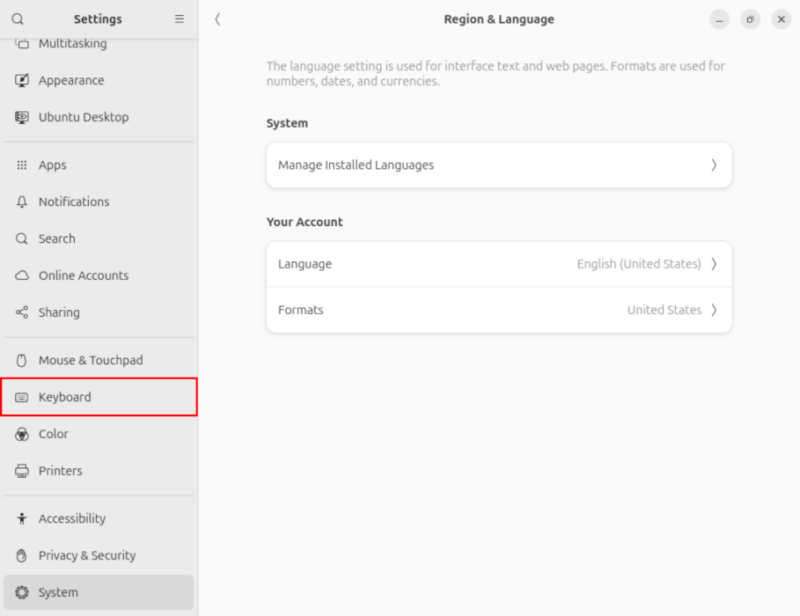Open the Keyboard settings panel

click(65, 397)
